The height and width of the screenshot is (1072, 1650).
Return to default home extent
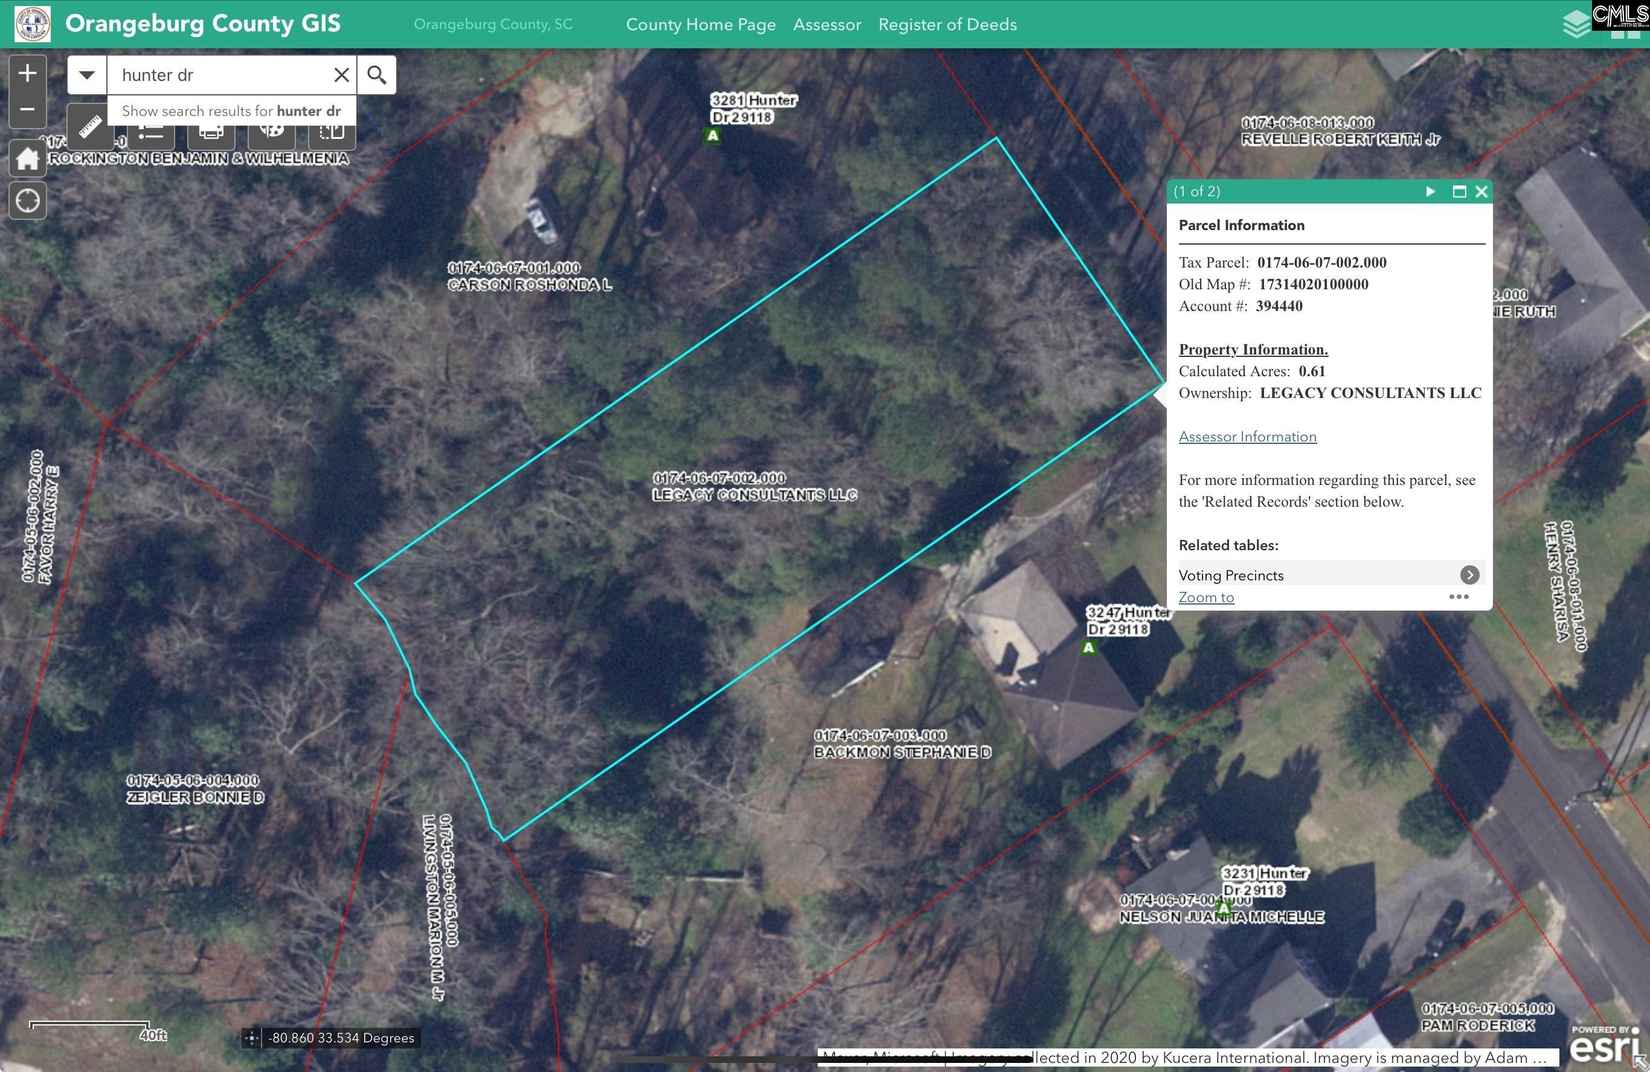(27, 158)
